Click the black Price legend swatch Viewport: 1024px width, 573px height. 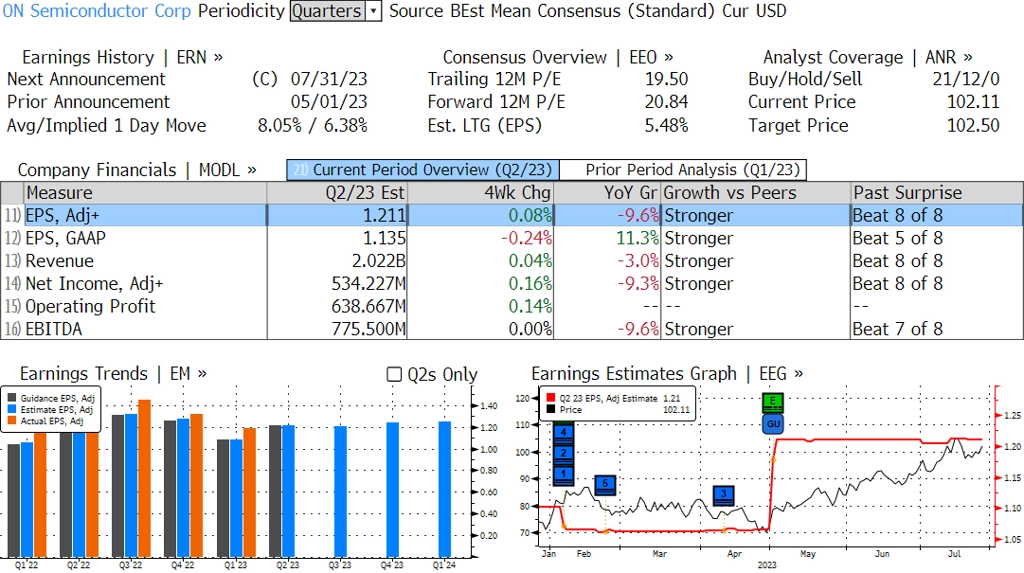click(x=551, y=410)
